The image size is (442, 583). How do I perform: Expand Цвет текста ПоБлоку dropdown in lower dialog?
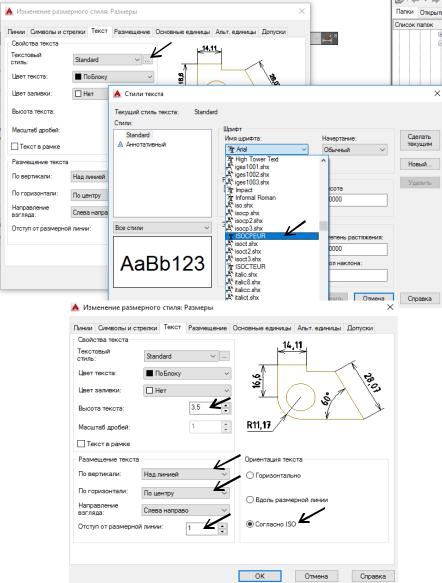(187, 373)
